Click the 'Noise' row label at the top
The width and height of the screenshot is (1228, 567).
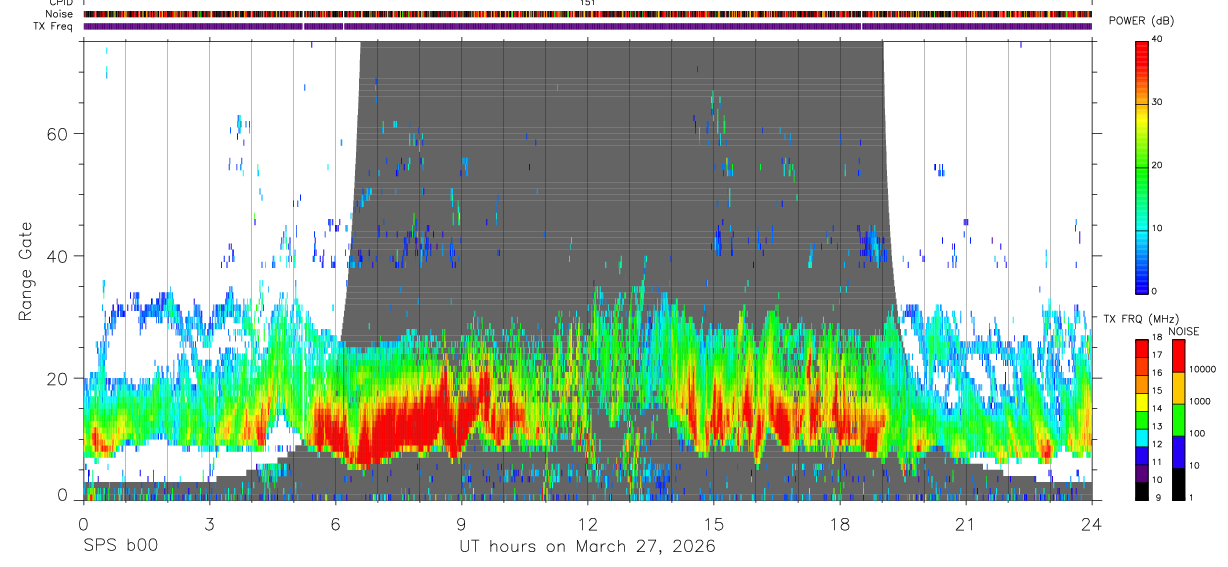tap(58, 14)
